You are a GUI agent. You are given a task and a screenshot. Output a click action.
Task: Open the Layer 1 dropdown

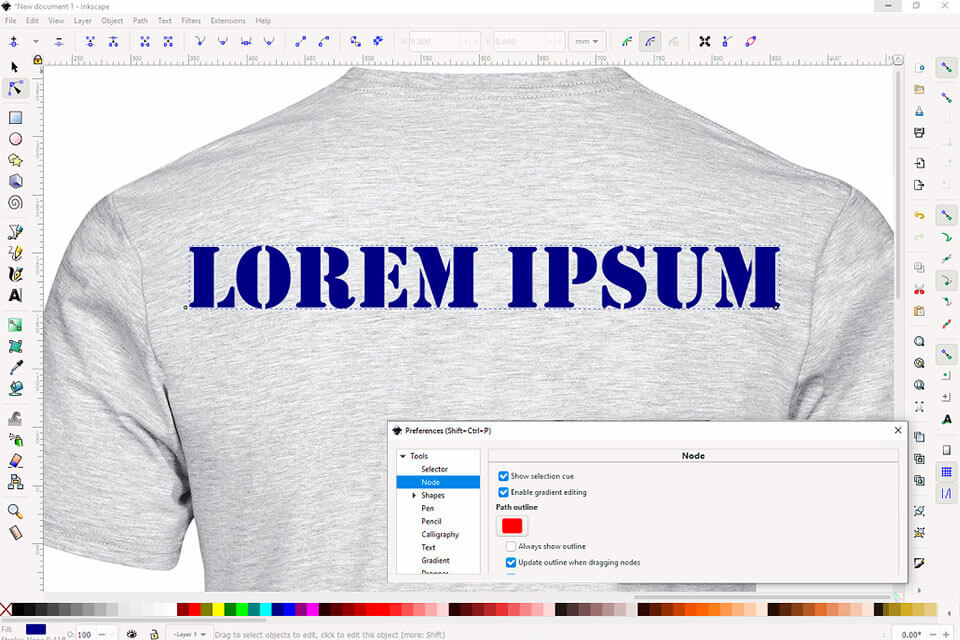189,634
